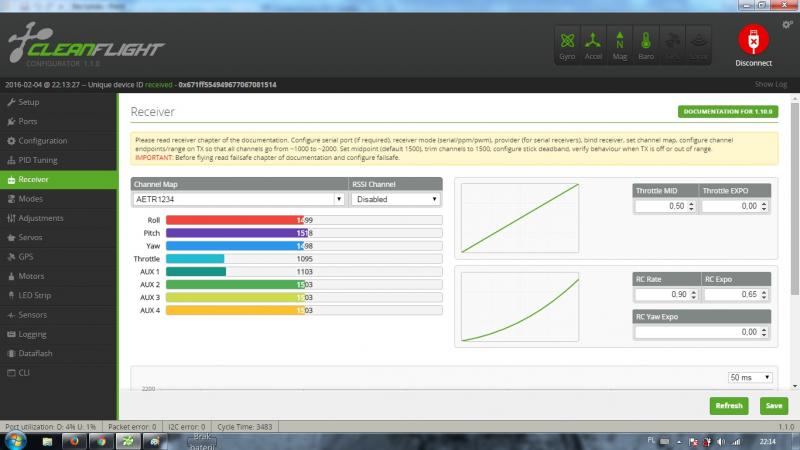The width and height of the screenshot is (800, 450).
Task: Open options via top-right gear icon
Action: (787, 24)
